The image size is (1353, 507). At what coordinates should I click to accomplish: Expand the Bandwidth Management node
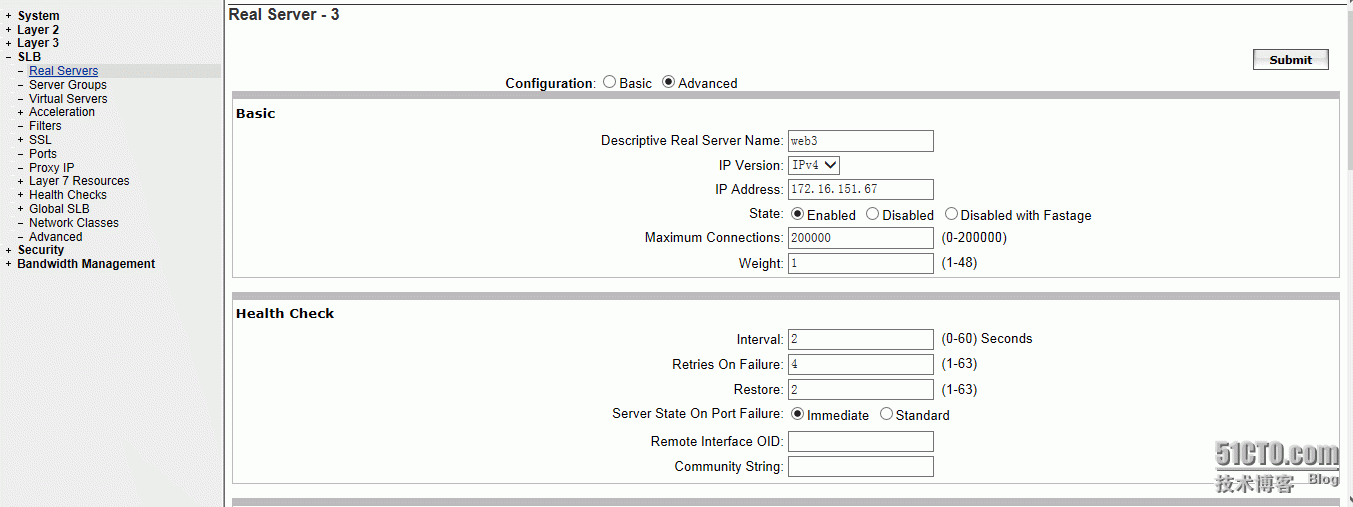click(9, 264)
